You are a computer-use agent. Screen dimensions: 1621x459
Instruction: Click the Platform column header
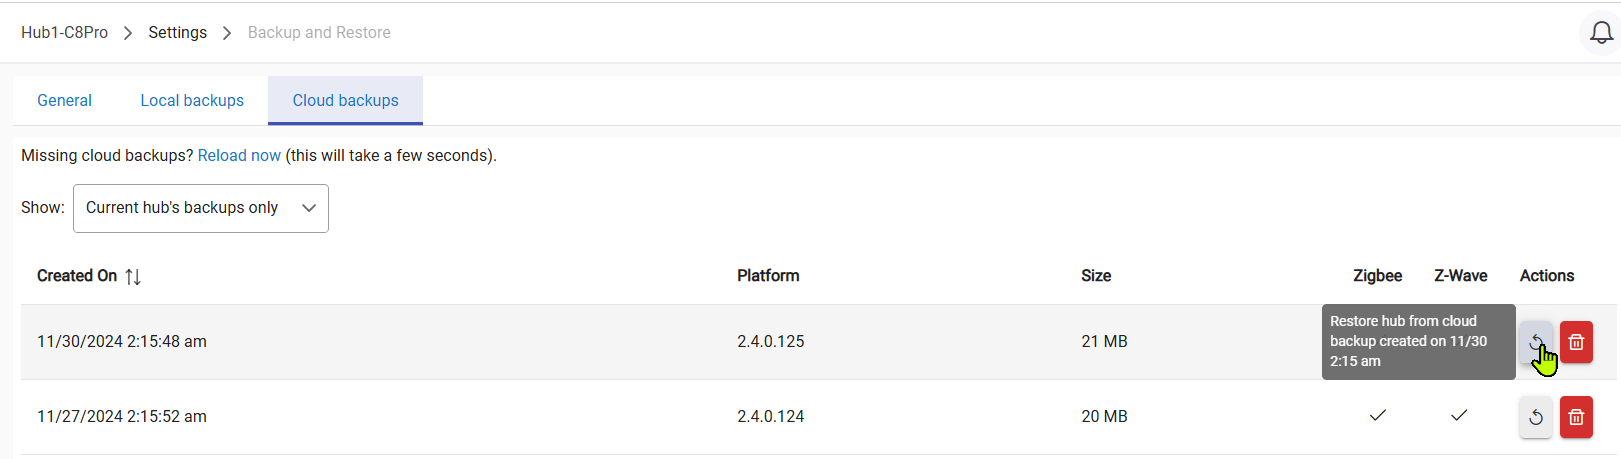point(768,276)
